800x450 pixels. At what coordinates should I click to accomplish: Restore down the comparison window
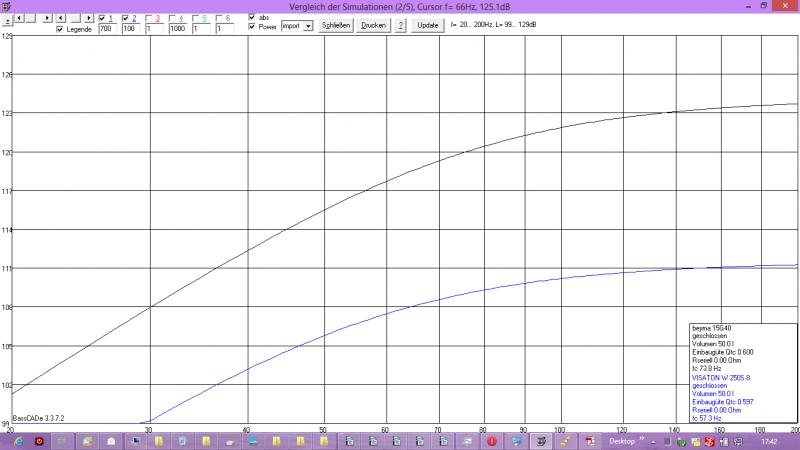click(764, 6)
